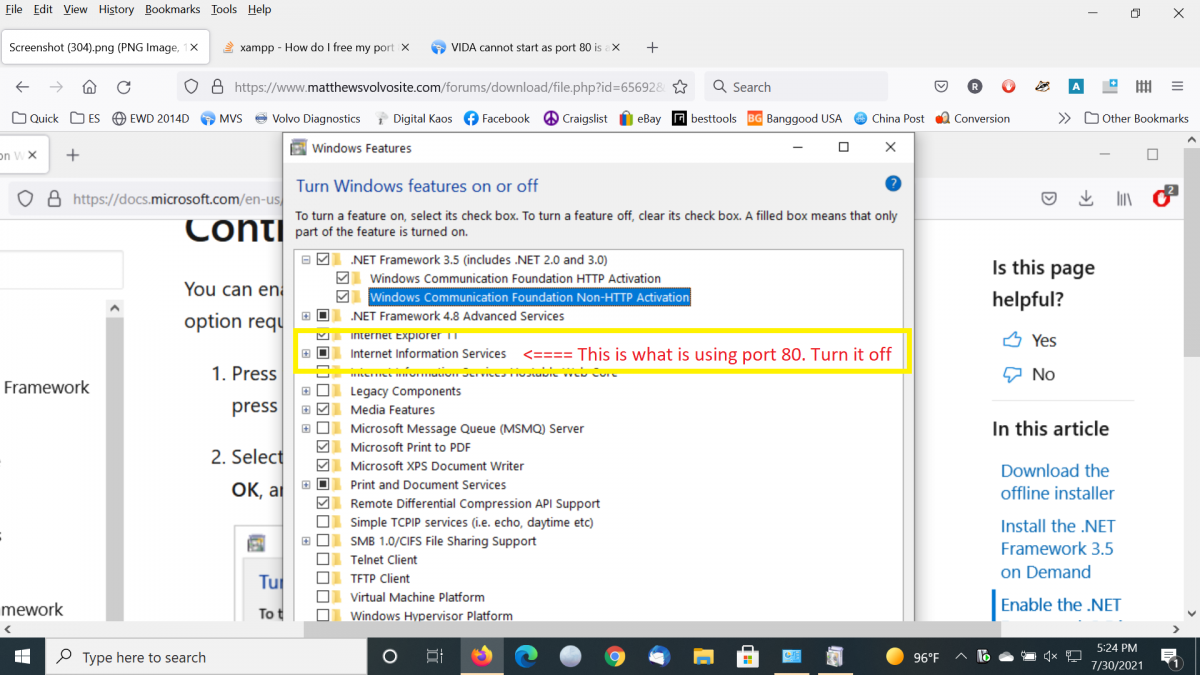The height and width of the screenshot is (675, 1200).
Task: Open File Explorer from the taskbar
Action: coord(703,657)
